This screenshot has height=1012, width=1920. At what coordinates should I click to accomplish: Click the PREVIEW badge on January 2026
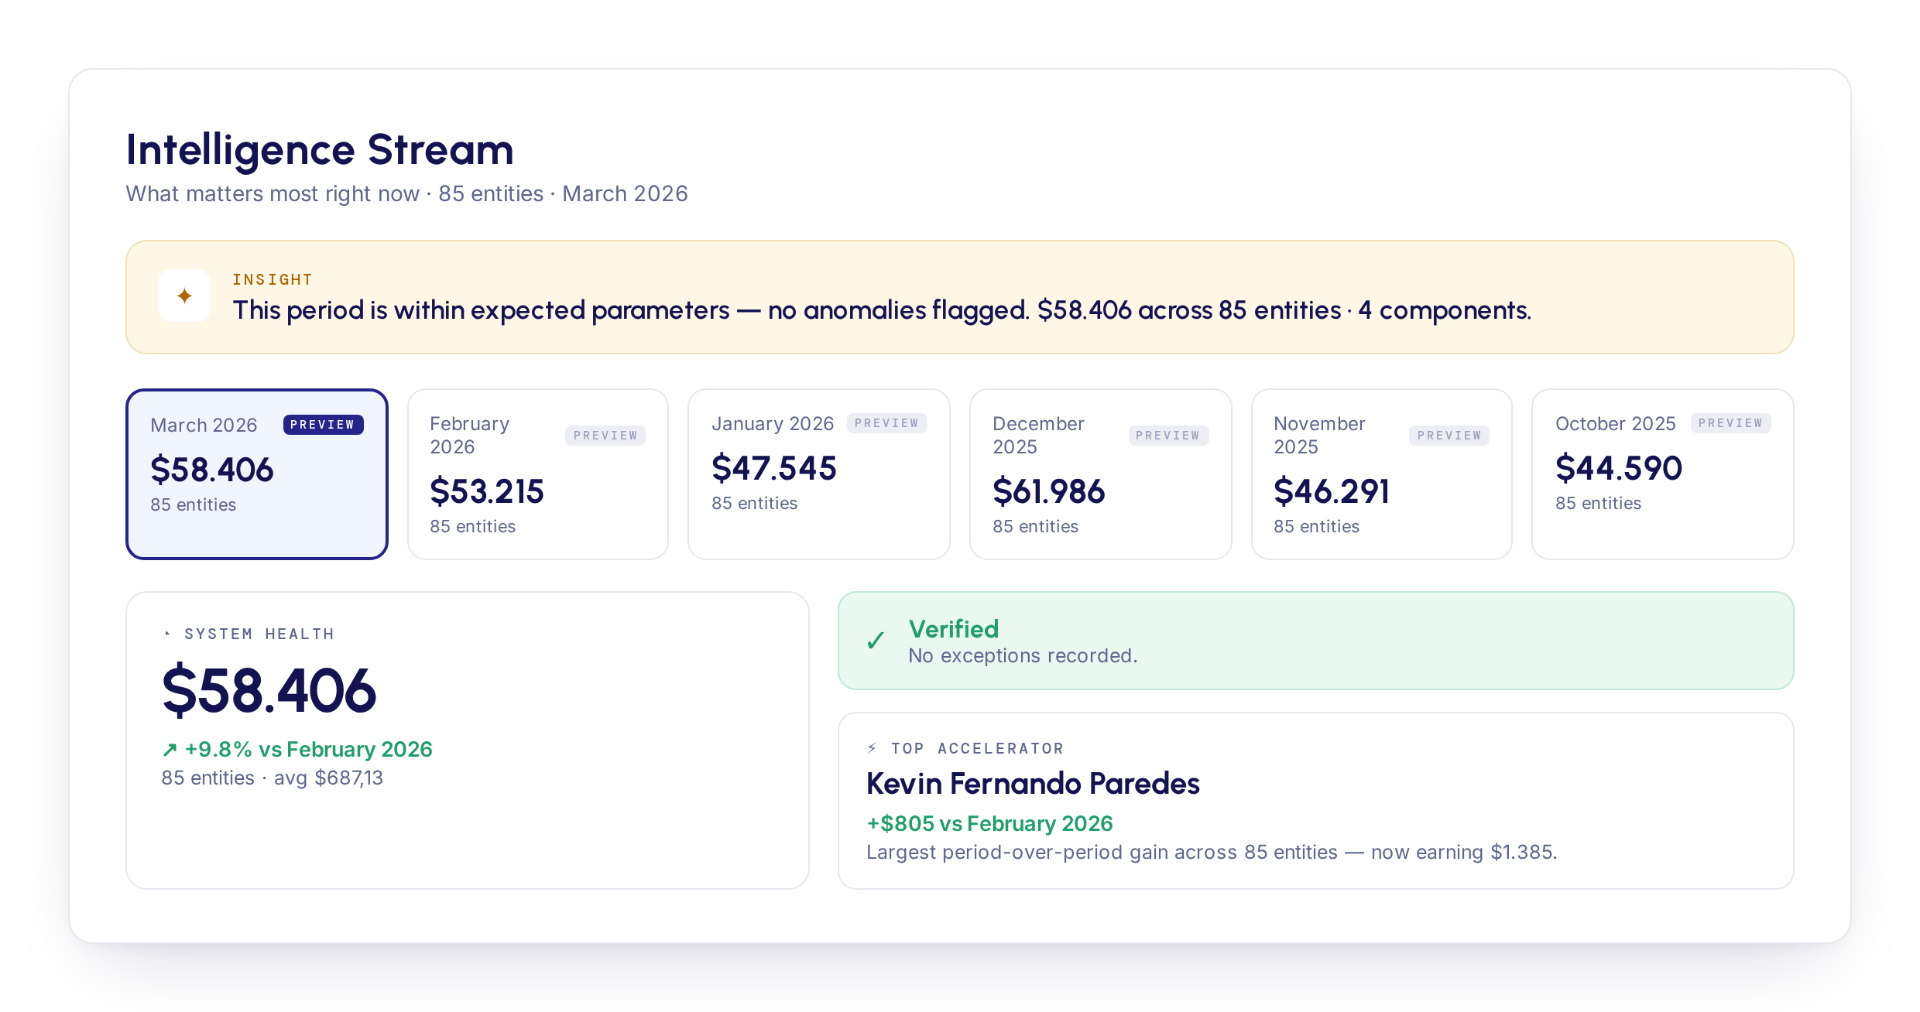[887, 423]
